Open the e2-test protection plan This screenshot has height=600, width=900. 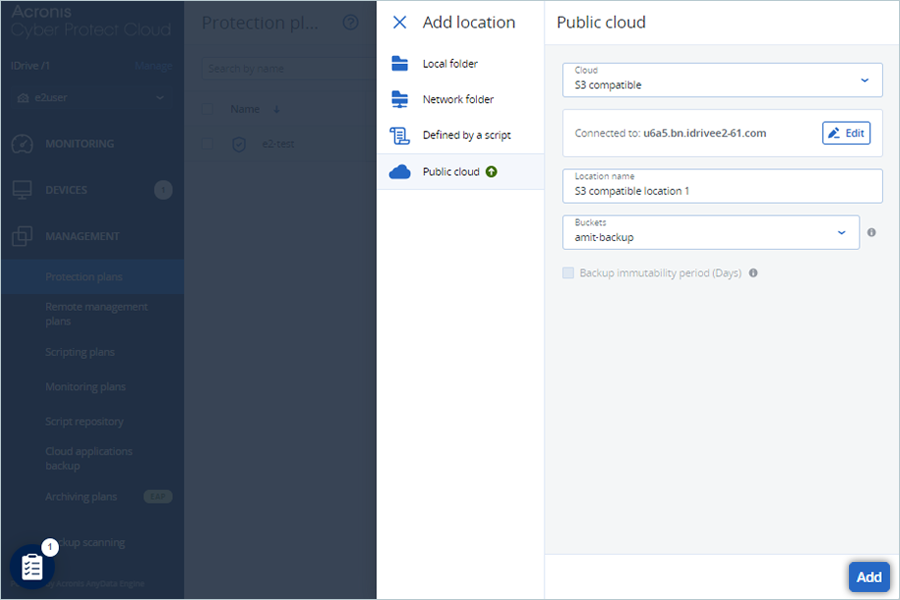tap(278, 144)
